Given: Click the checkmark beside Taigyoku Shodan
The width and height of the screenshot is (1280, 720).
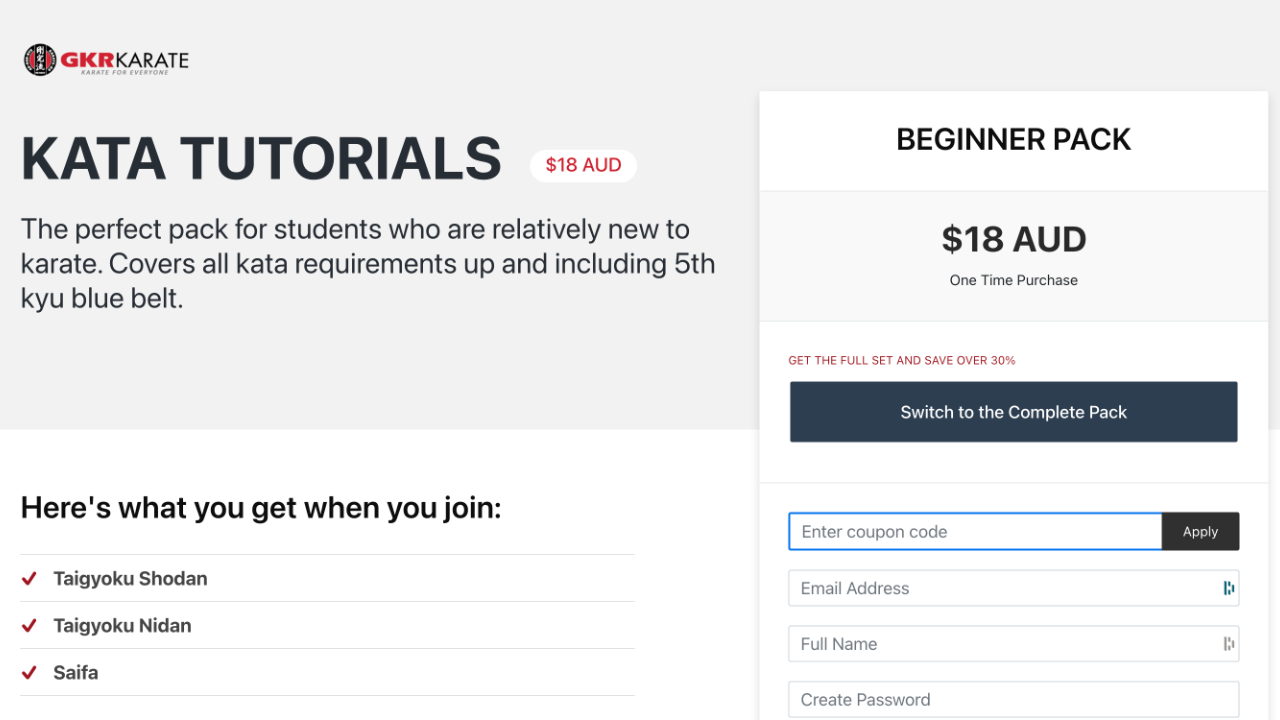Looking at the screenshot, I should pyautogui.click(x=30, y=578).
